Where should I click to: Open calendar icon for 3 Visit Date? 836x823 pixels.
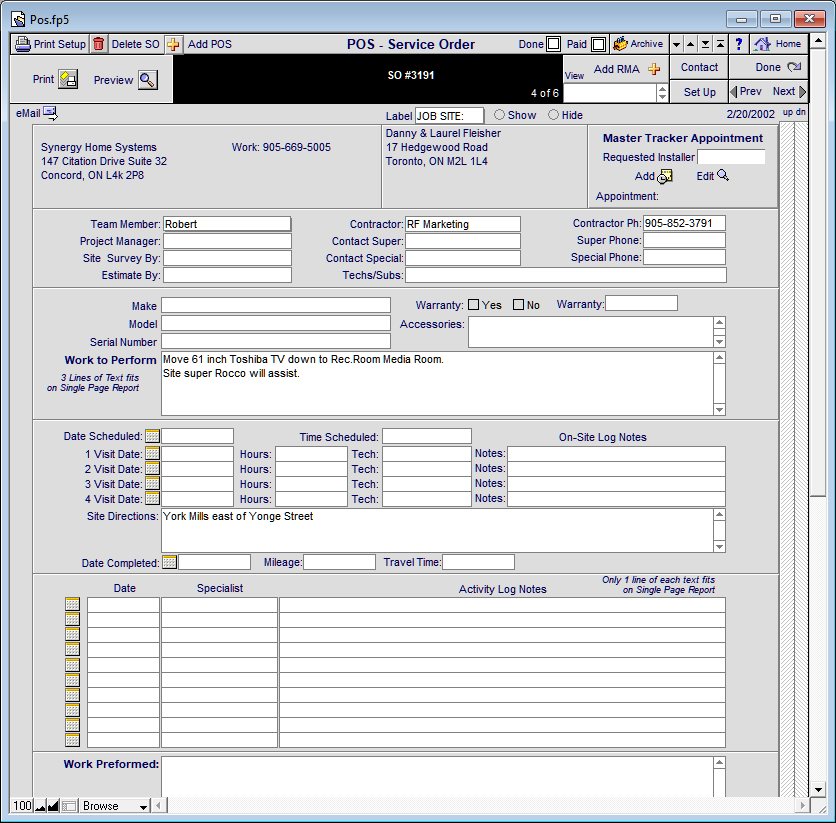pyautogui.click(x=152, y=483)
